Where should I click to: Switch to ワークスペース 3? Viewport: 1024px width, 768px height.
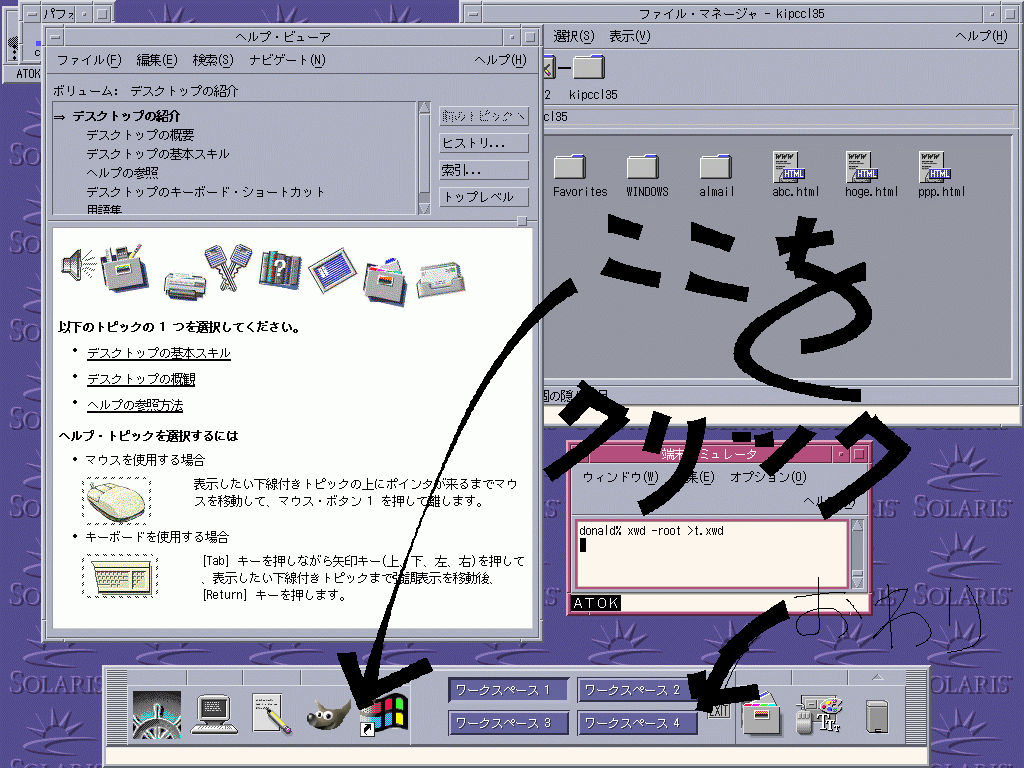[507, 723]
